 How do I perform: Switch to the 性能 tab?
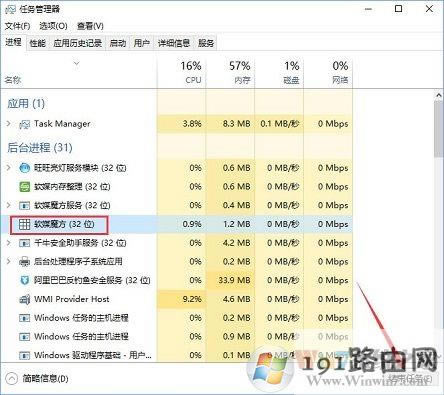[37, 43]
